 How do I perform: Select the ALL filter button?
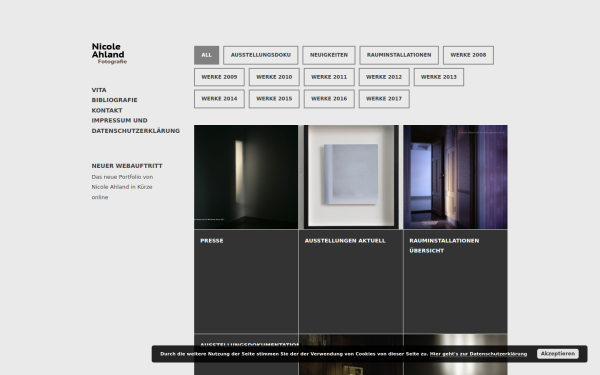[x=206, y=55]
